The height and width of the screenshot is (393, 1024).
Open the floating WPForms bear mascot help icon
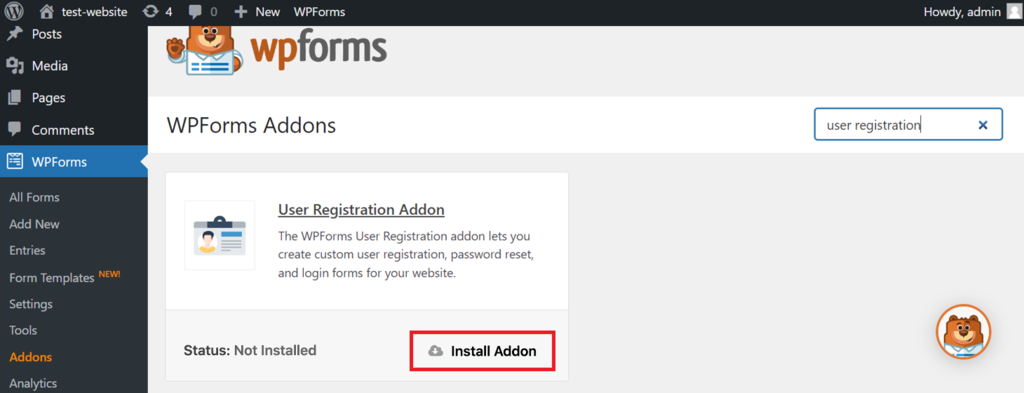click(963, 332)
